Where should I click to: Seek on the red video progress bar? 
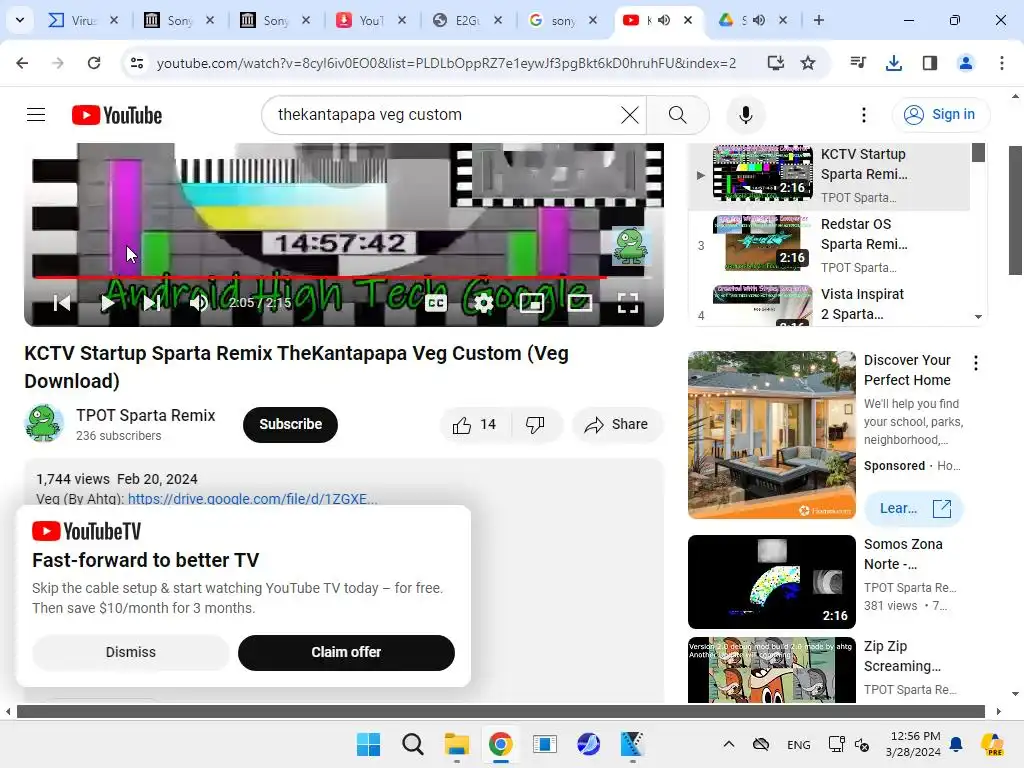tap(344, 278)
